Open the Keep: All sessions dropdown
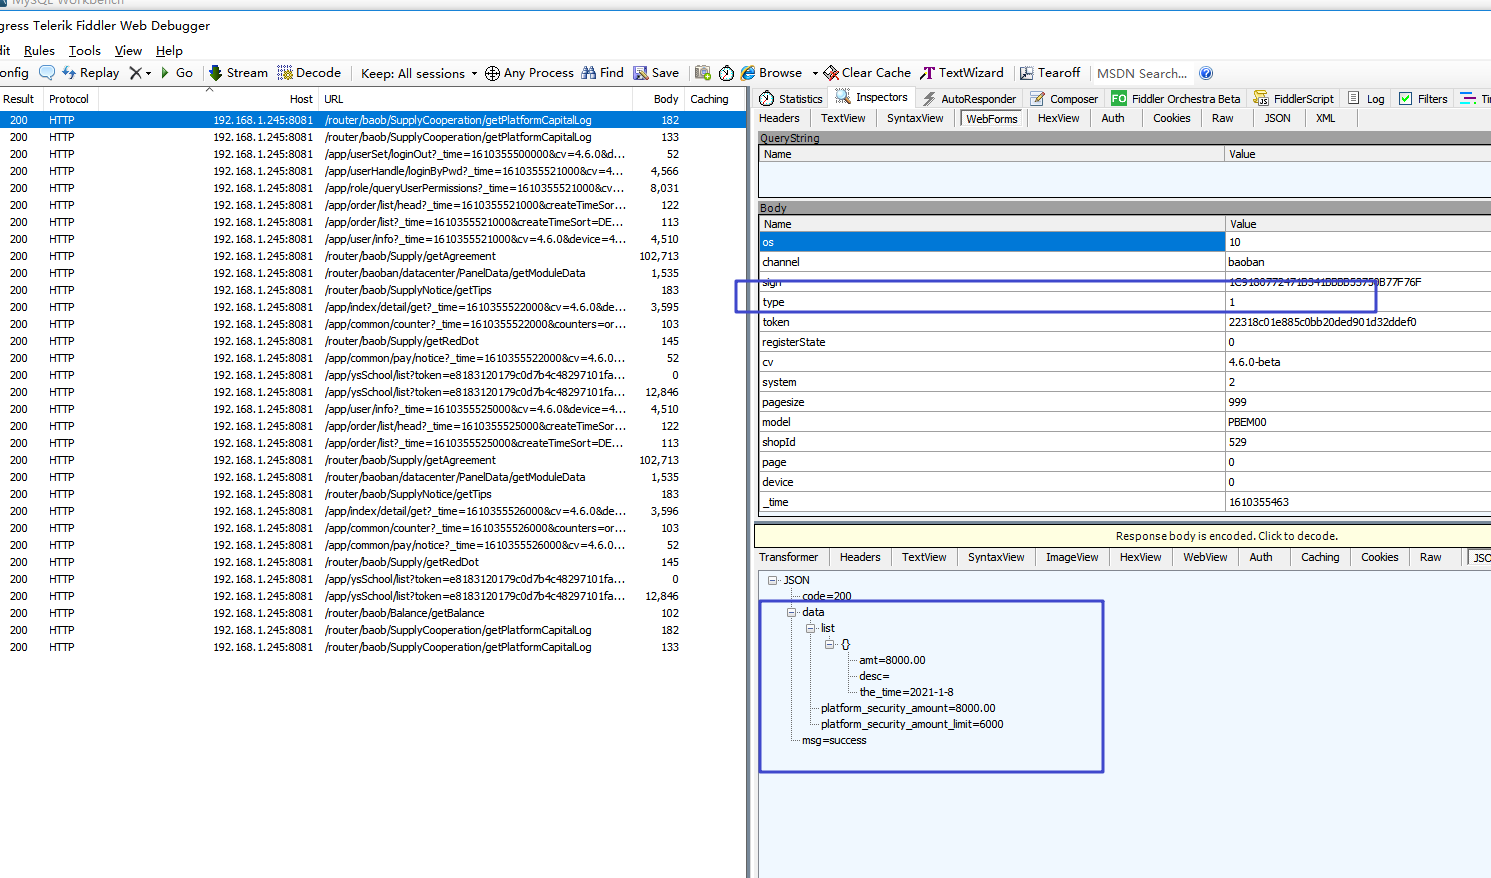Screen dimensions: 1491x878 coord(419,73)
